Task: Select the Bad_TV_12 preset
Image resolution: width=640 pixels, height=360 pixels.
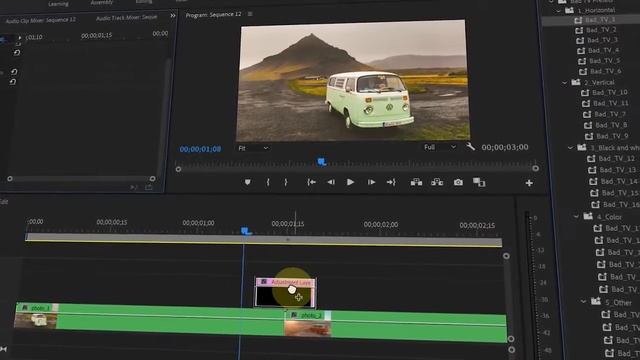Action: [617, 158]
